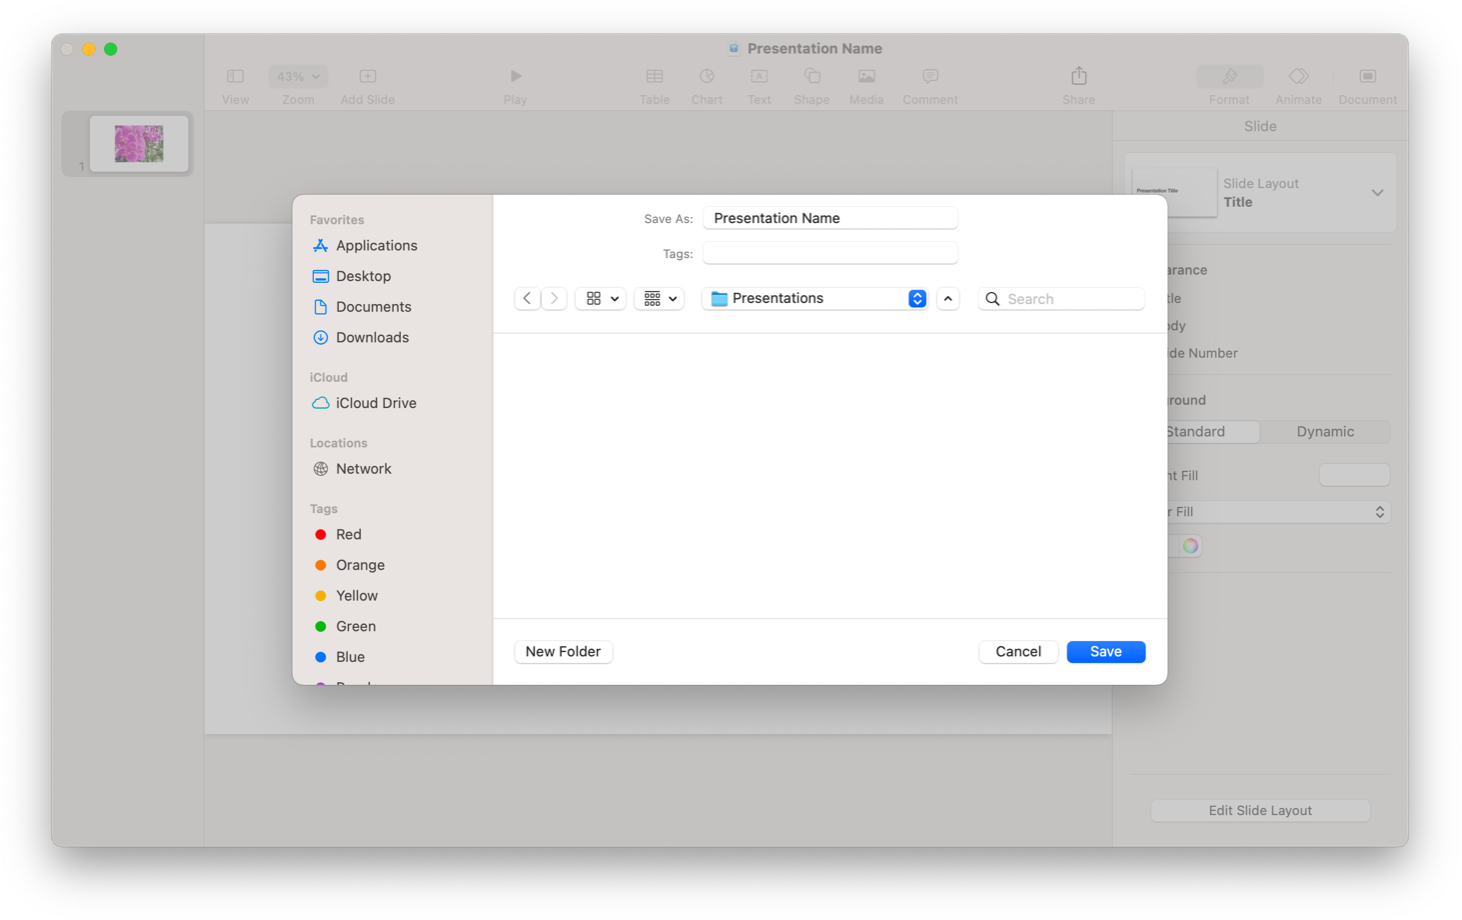Click the blue Save button
1462x920 pixels.
(x=1105, y=652)
